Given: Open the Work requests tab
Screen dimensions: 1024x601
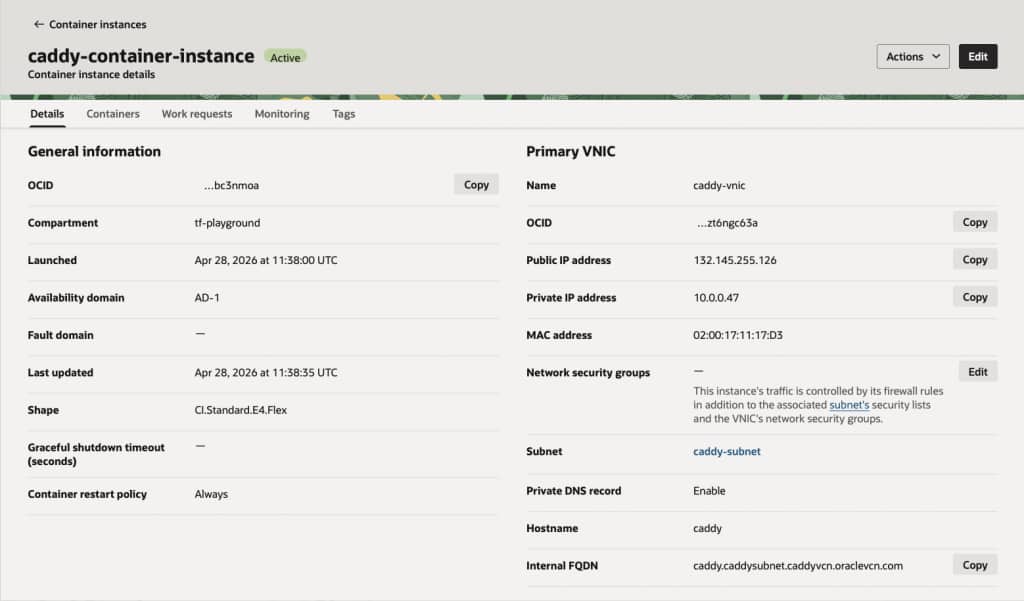Looking at the screenshot, I should click(197, 114).
